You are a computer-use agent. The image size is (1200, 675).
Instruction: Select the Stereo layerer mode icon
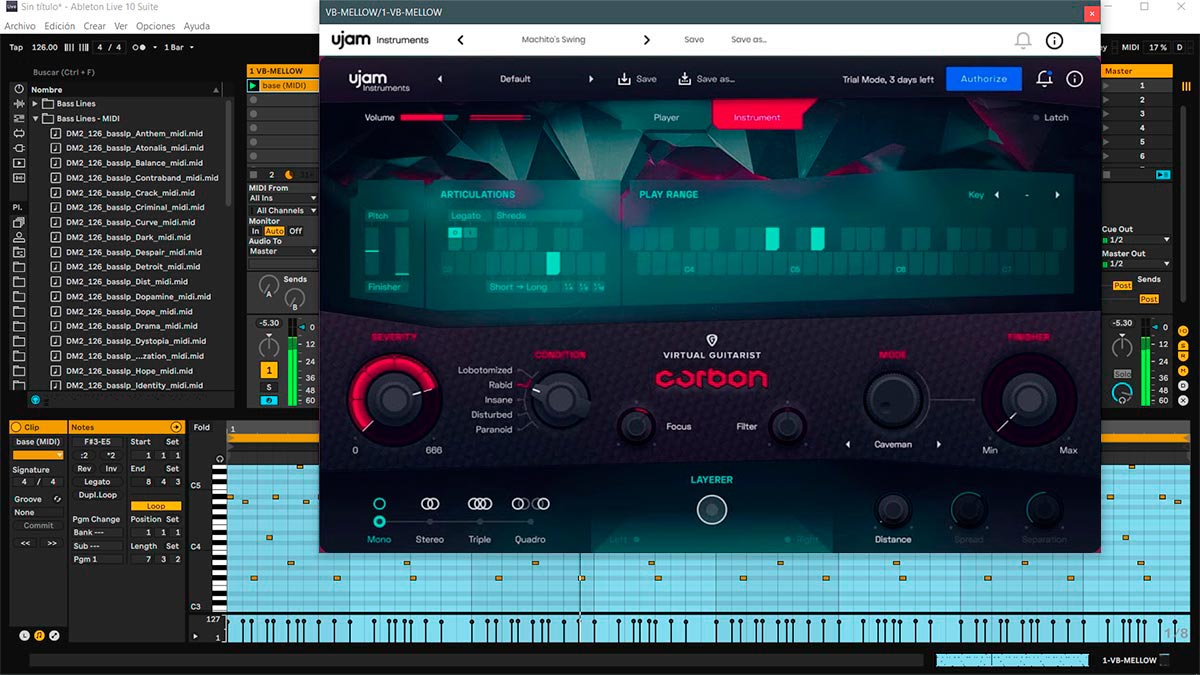coord(430,504)
